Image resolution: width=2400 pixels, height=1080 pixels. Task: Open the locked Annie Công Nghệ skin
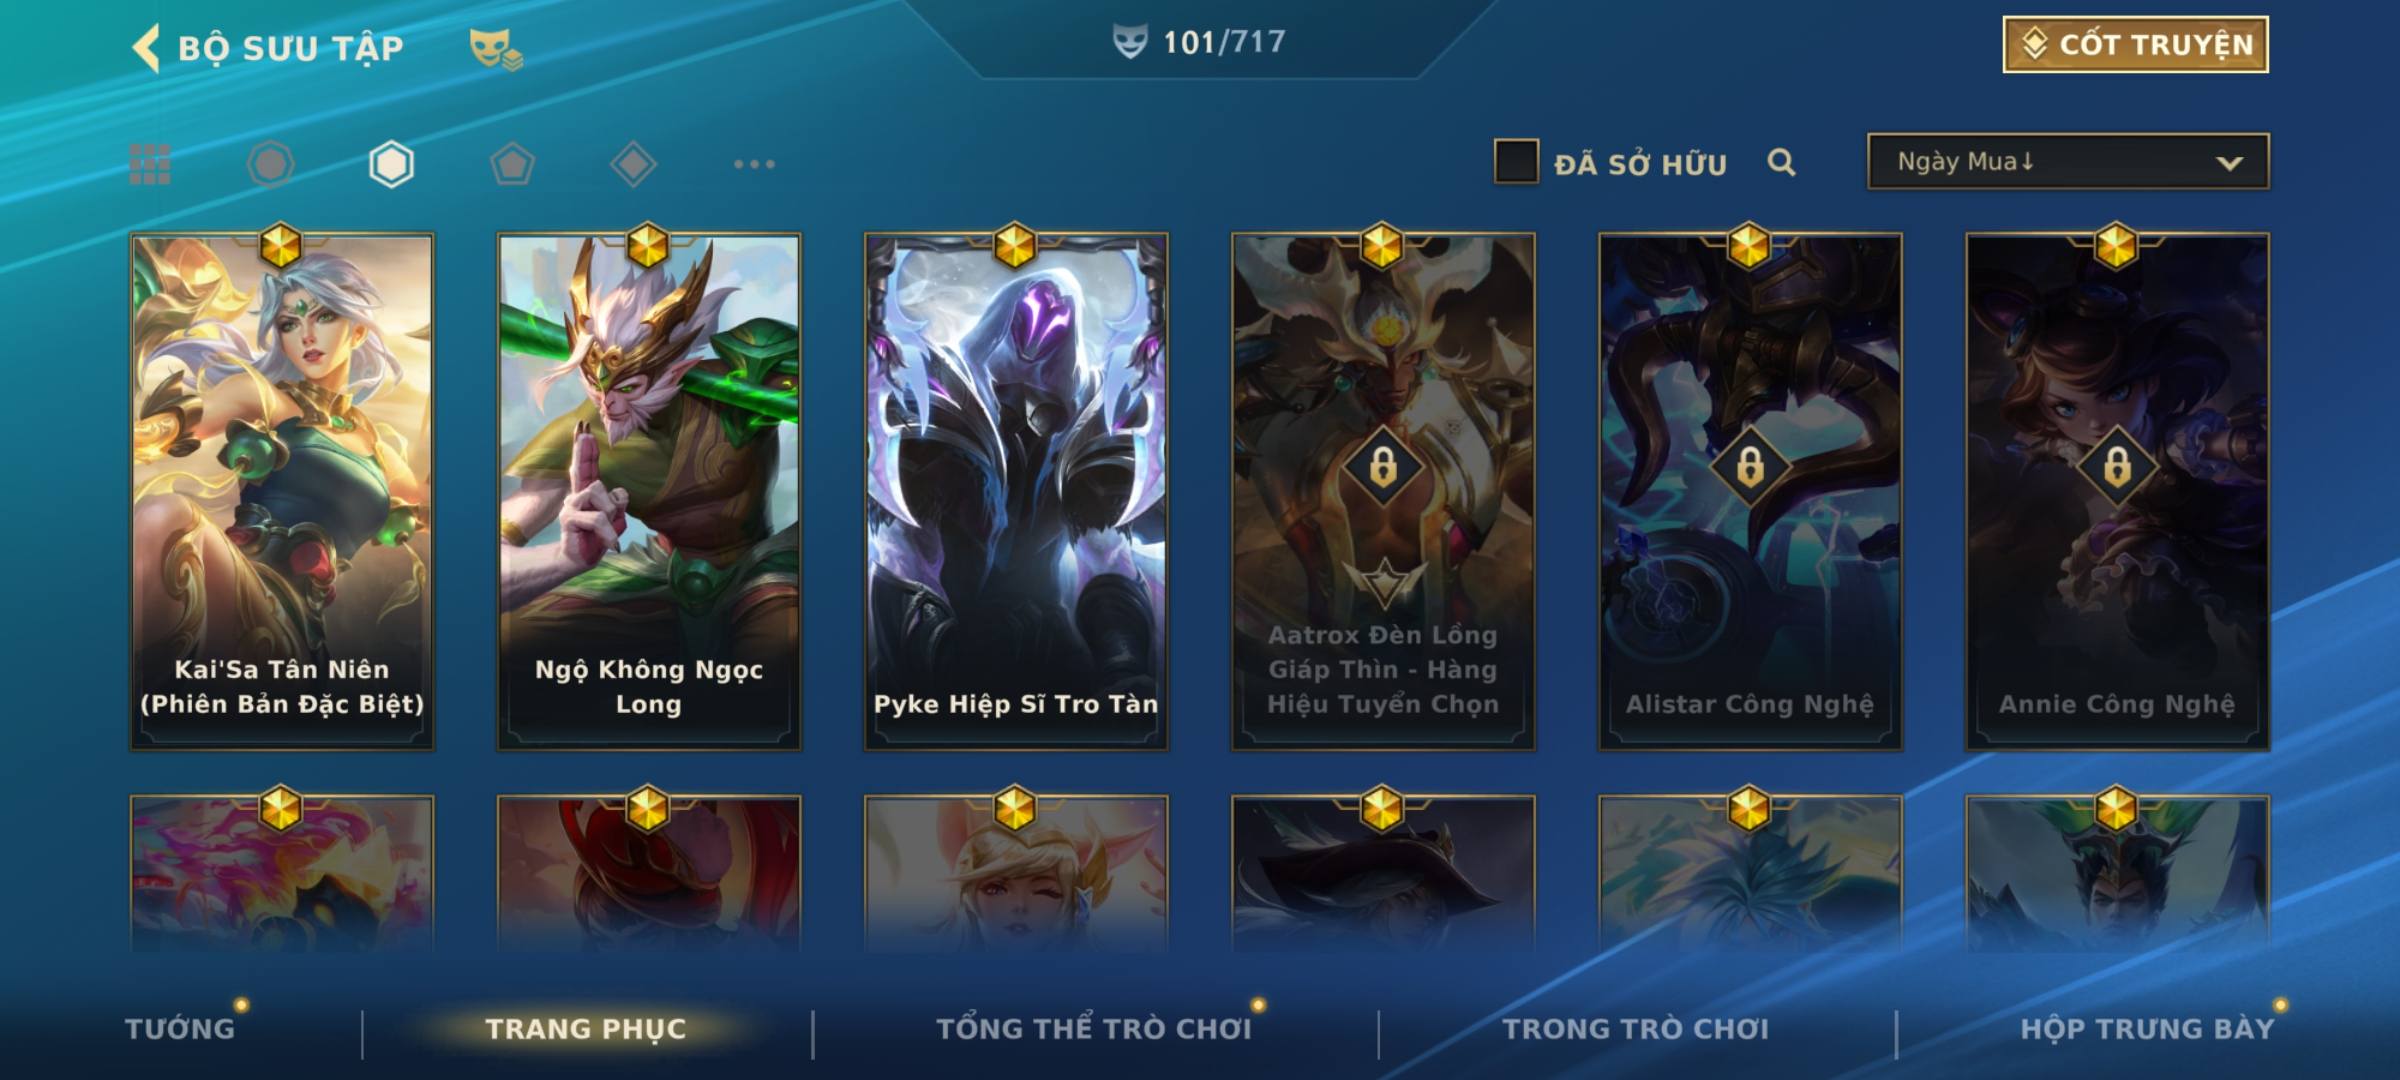coord(2117,491)
